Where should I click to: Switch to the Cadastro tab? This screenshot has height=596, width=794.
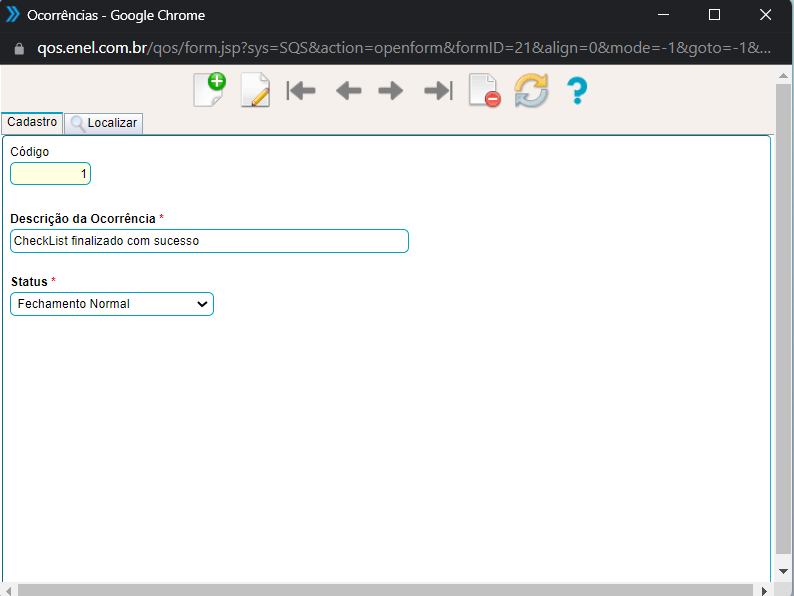coord(32,122)
